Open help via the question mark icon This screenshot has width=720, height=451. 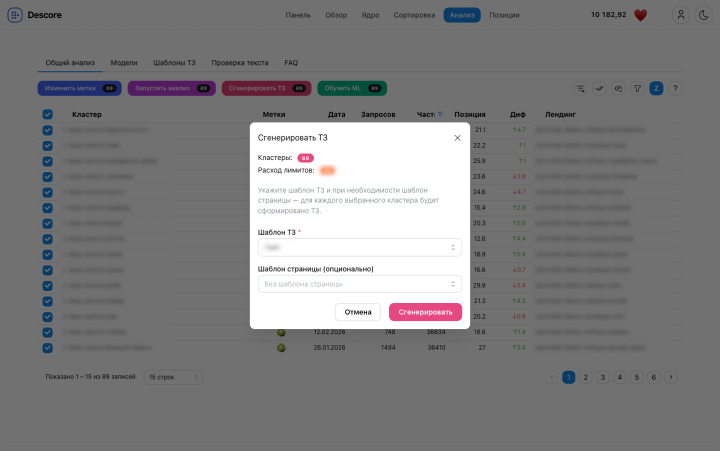(675, 88)
